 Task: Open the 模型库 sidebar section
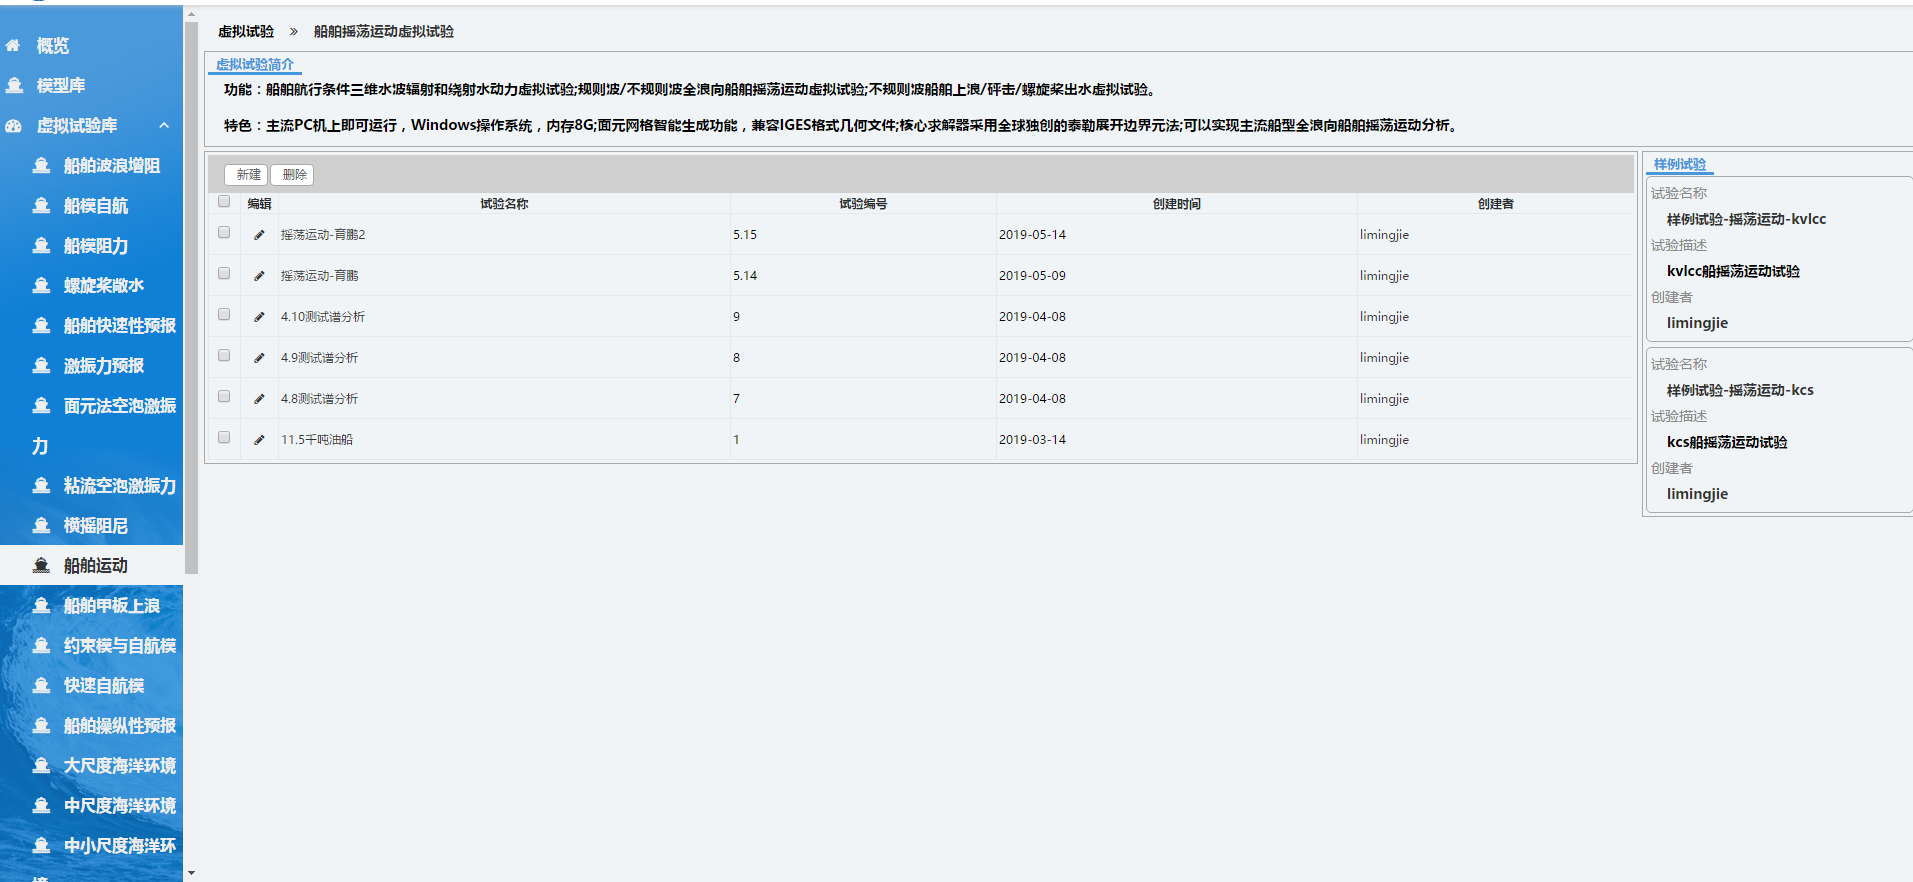click(x=60, y=86)
